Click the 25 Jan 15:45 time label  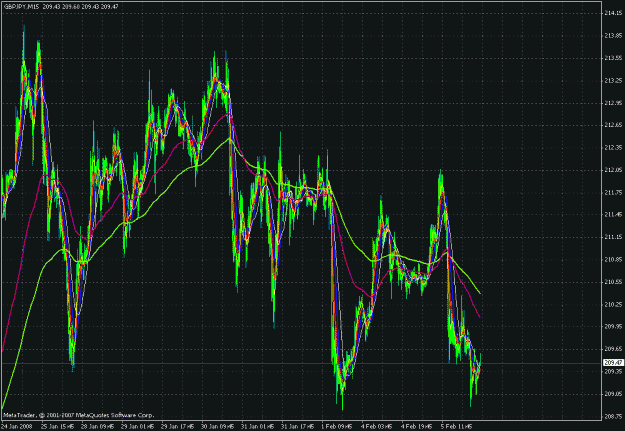click(57, 426)
